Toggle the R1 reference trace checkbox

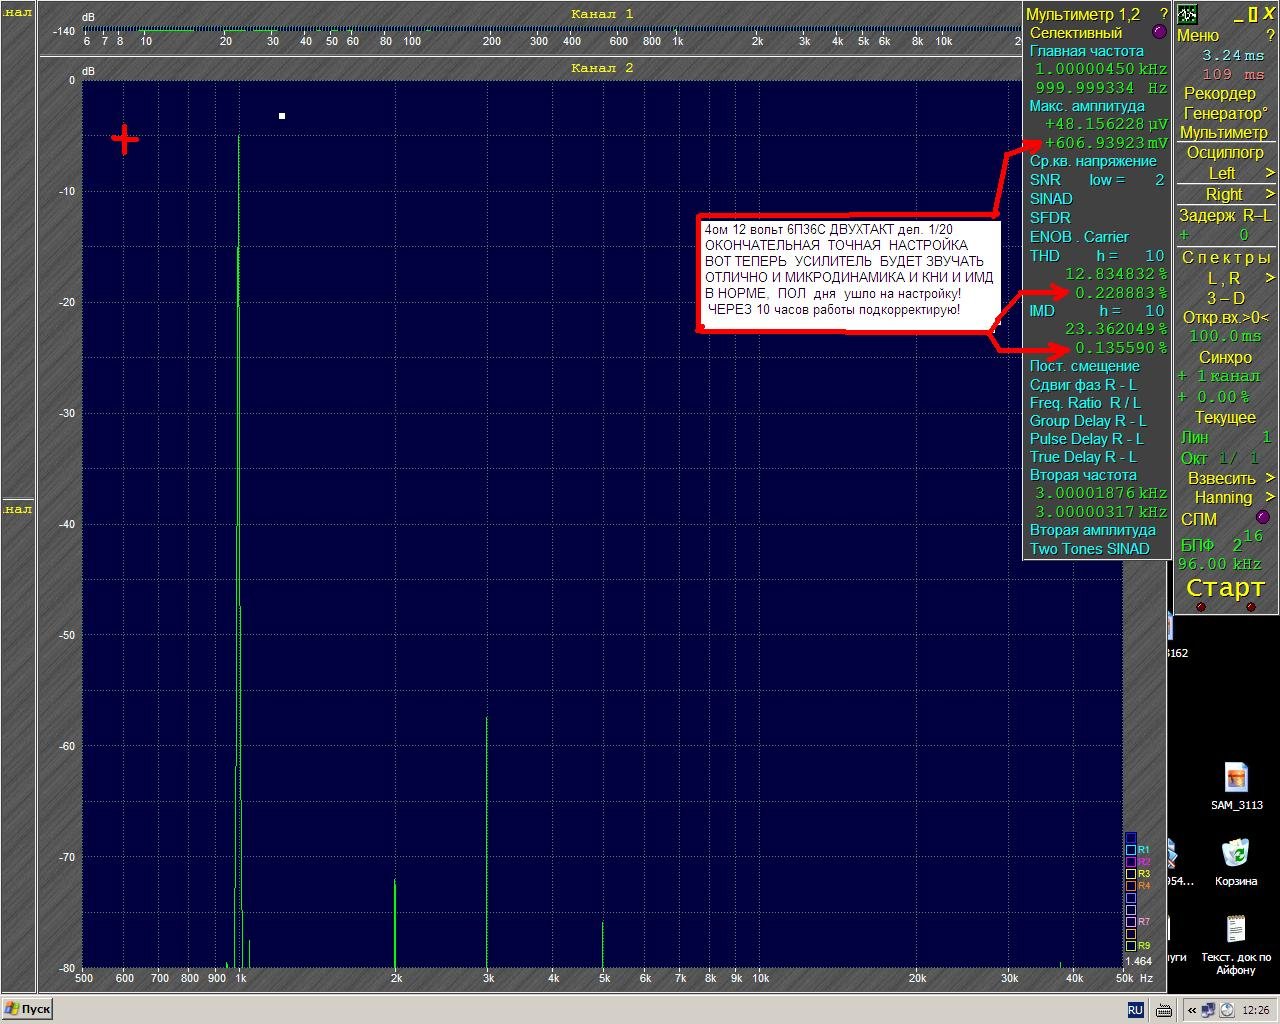point(1131,850)
